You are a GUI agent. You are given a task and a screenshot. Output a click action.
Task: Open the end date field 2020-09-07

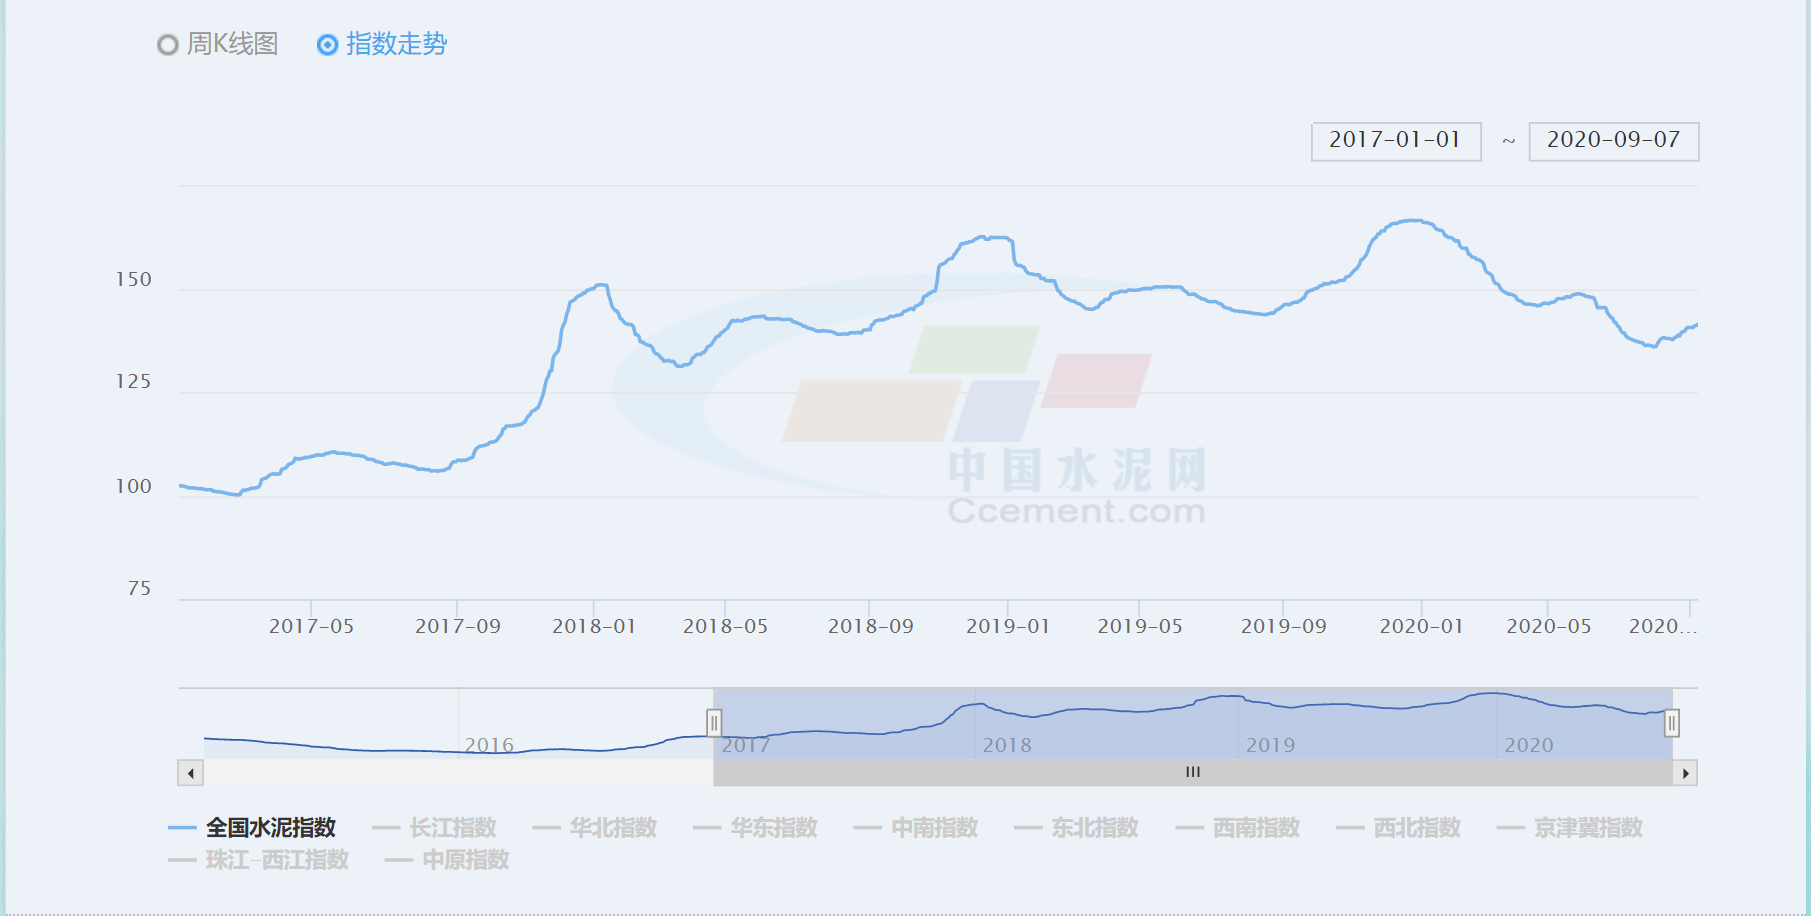(x=1613, y=141)
